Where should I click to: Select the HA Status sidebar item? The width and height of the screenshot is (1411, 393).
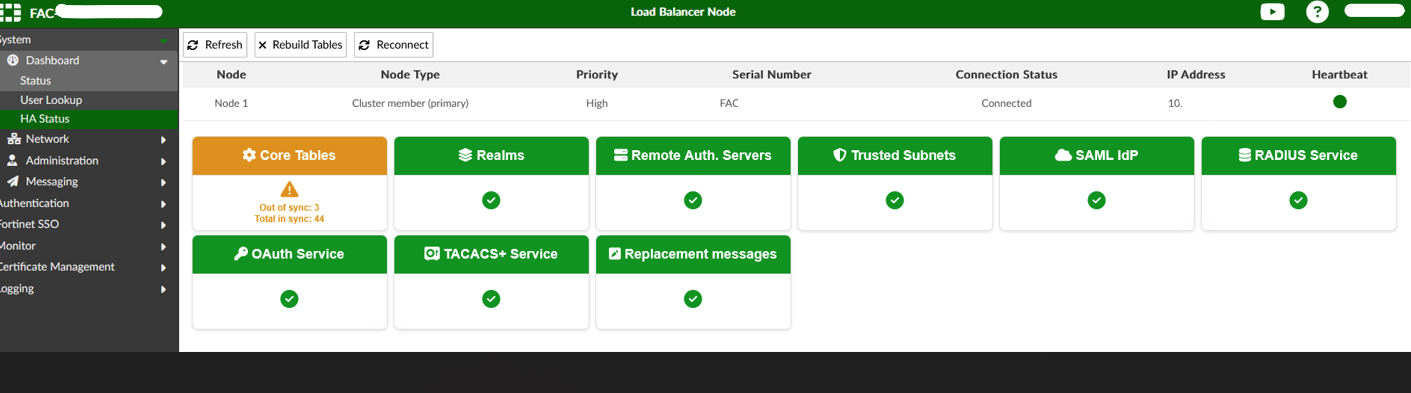click(x=89, y=119)
